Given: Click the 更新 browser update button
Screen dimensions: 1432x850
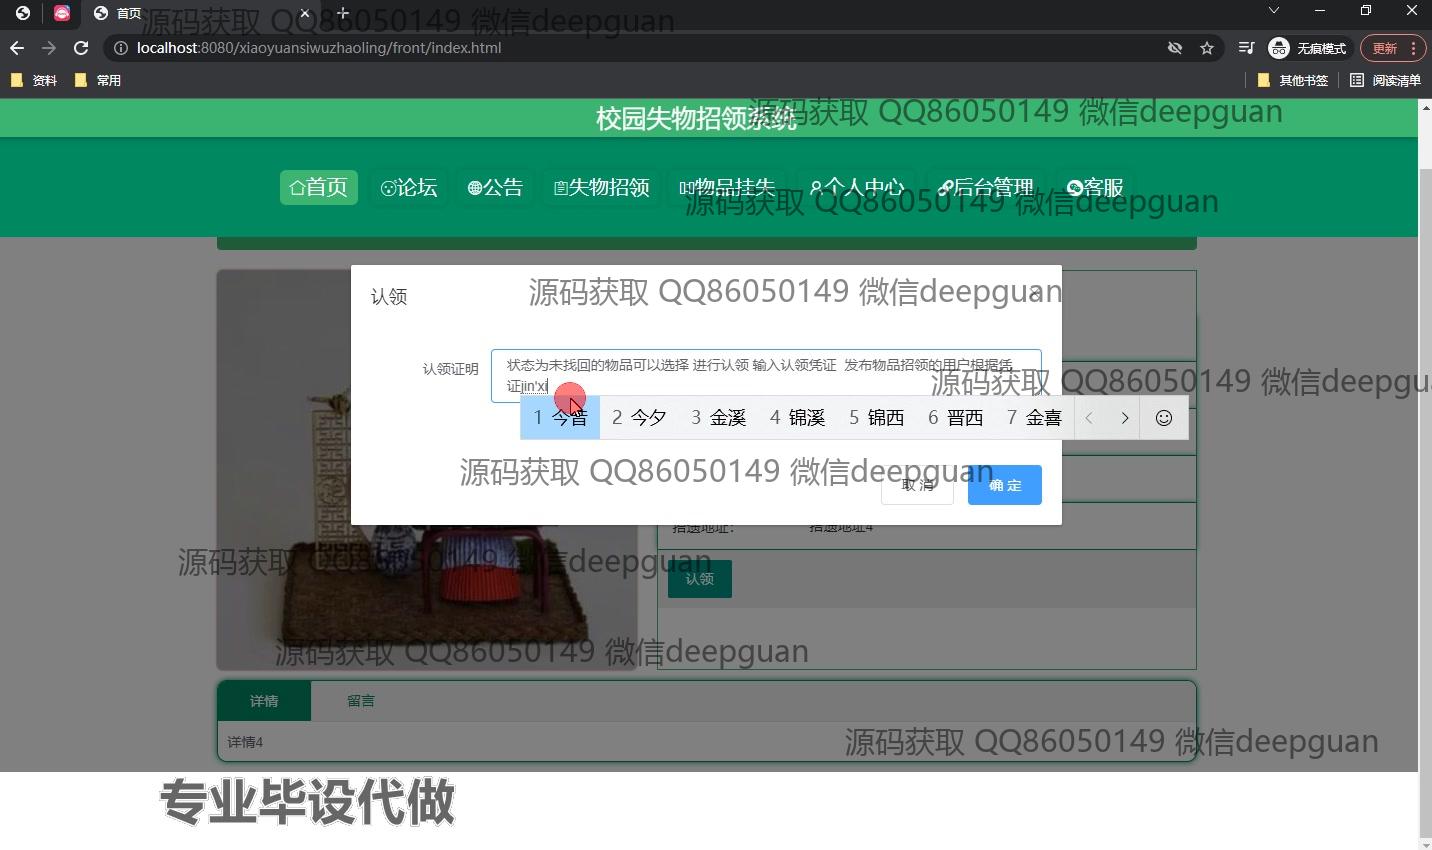Looking at the screenshot, I should [1395, 48].
